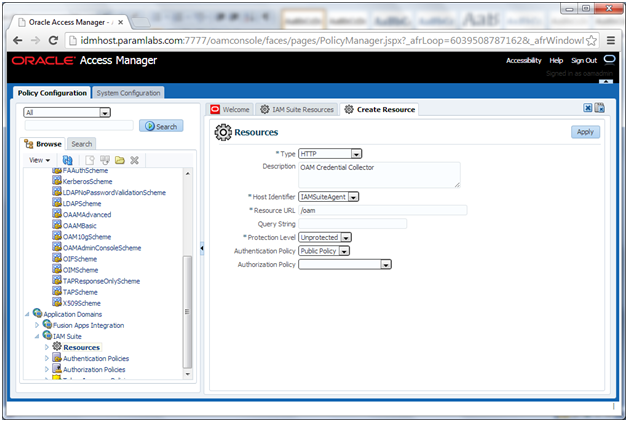
Task: Click the Description text area
Action: (x=379, y=175)
